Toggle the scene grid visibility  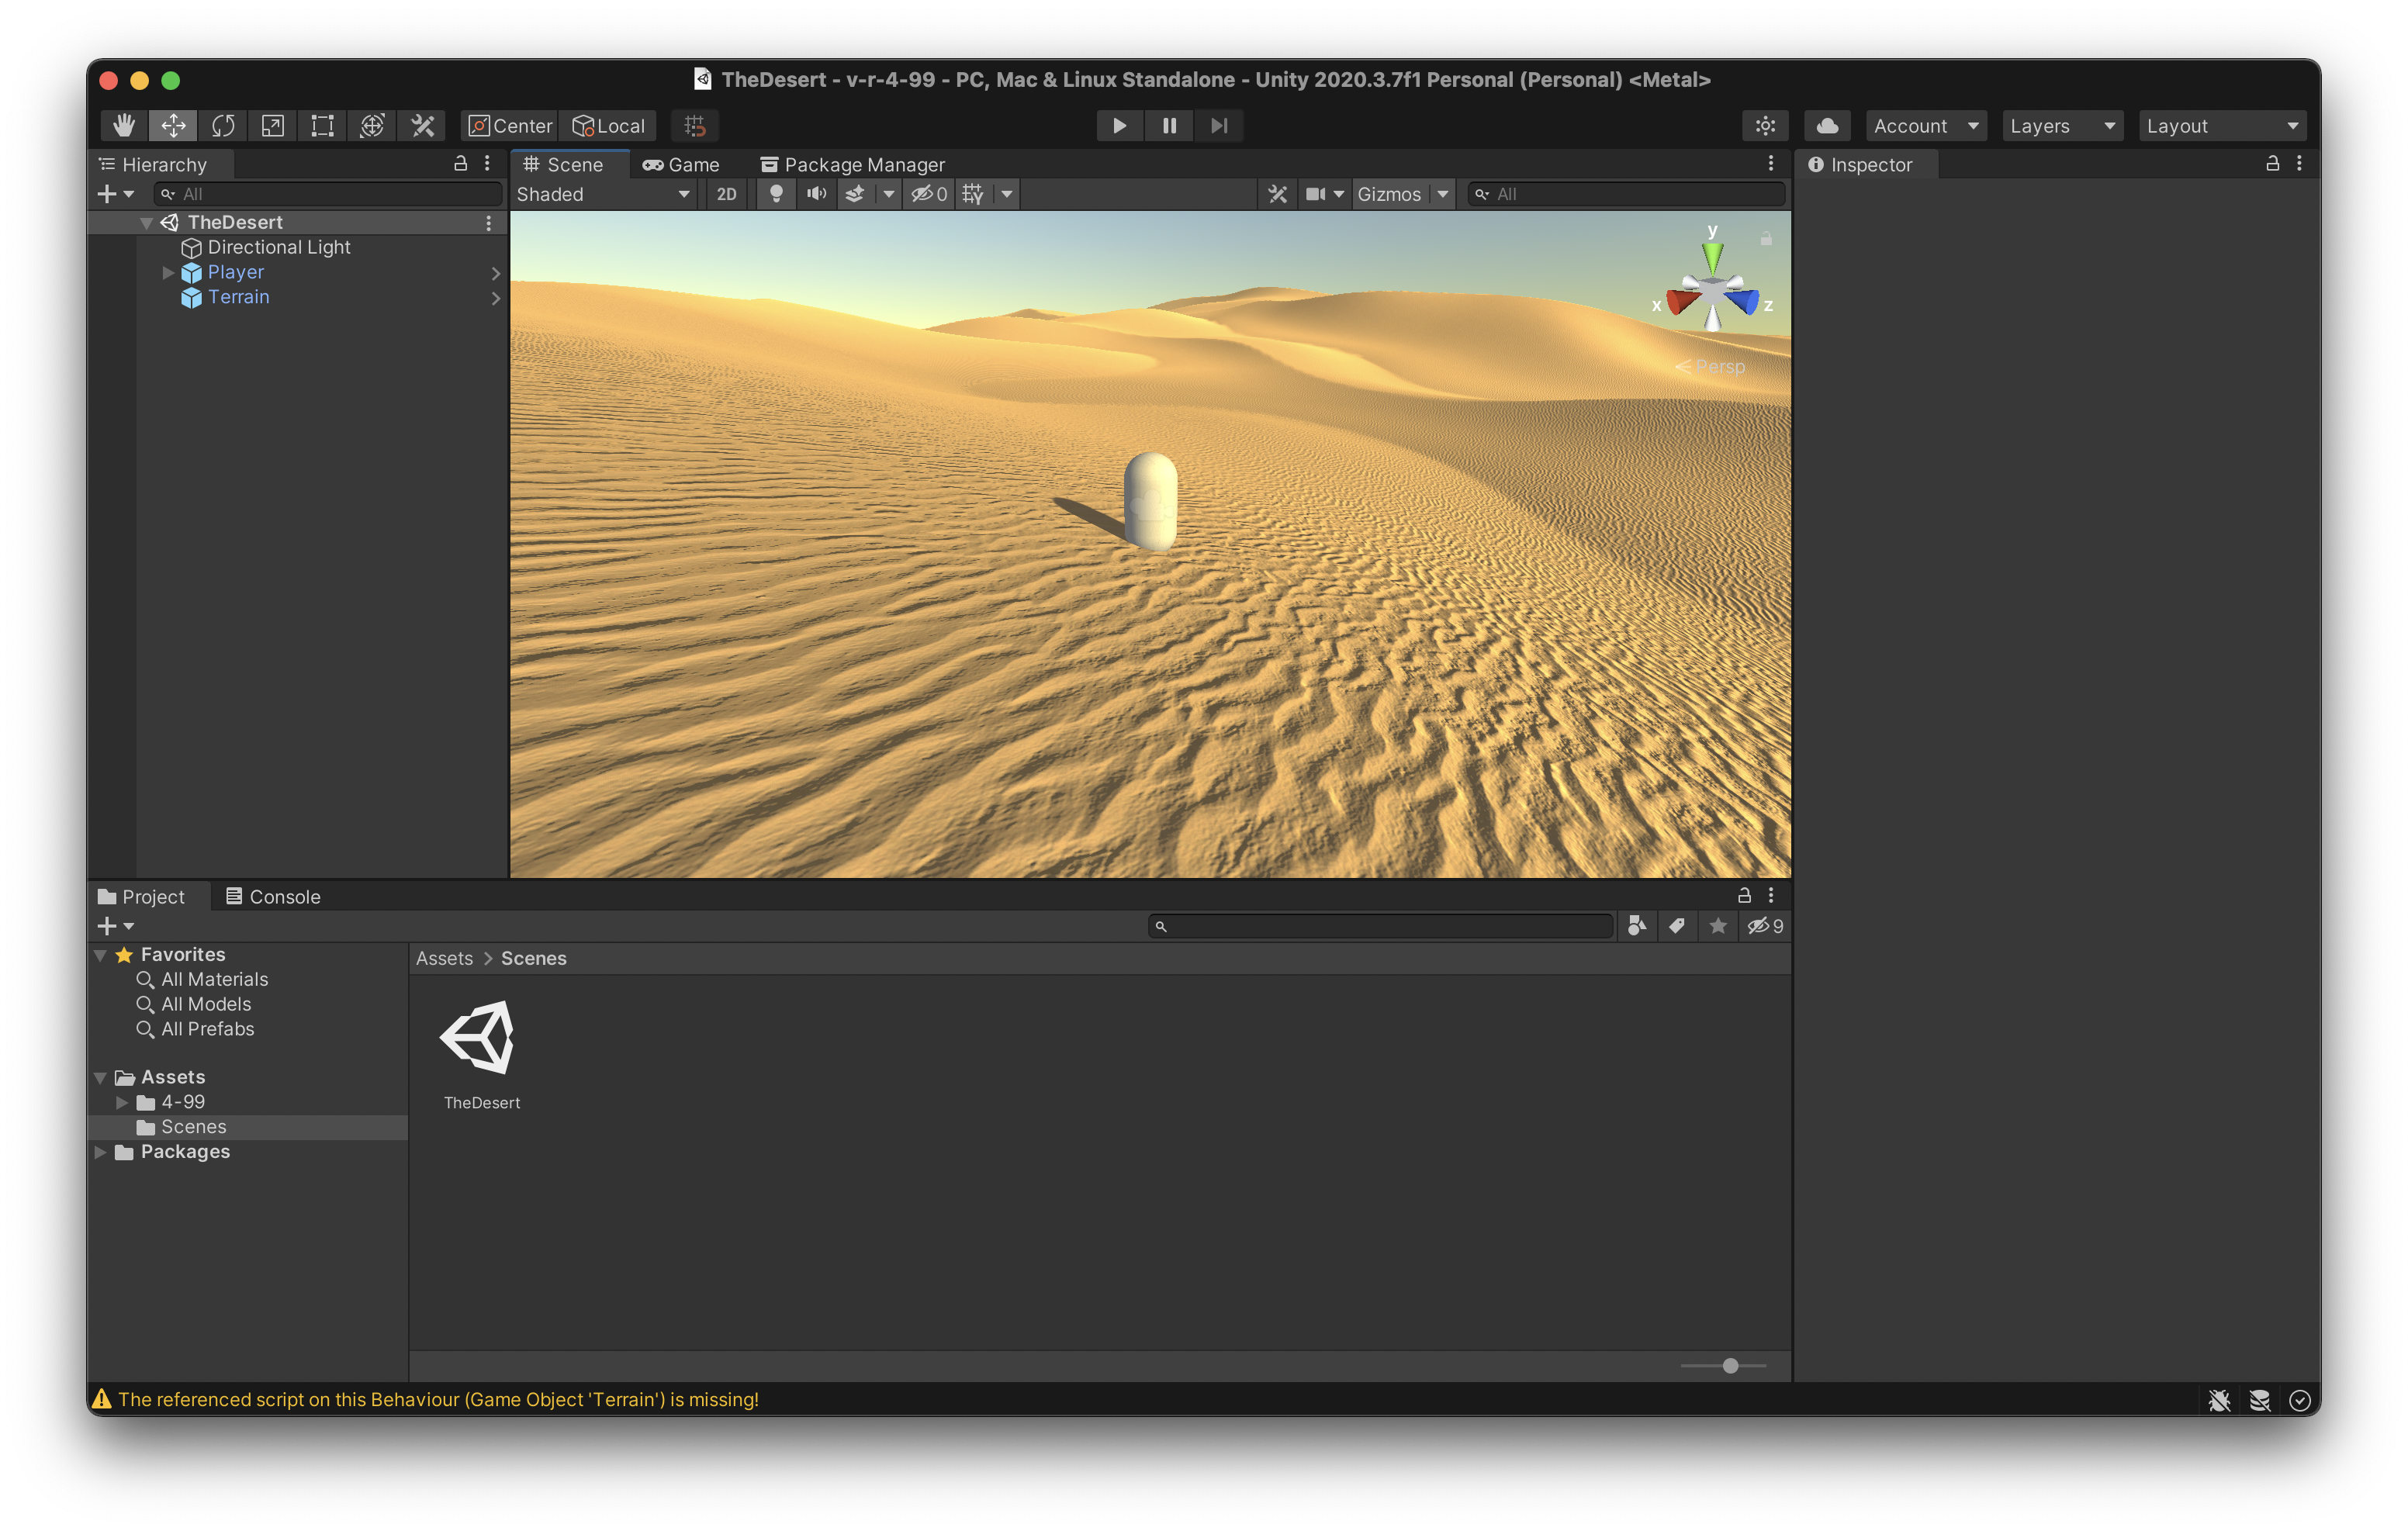tap(973, 194)
